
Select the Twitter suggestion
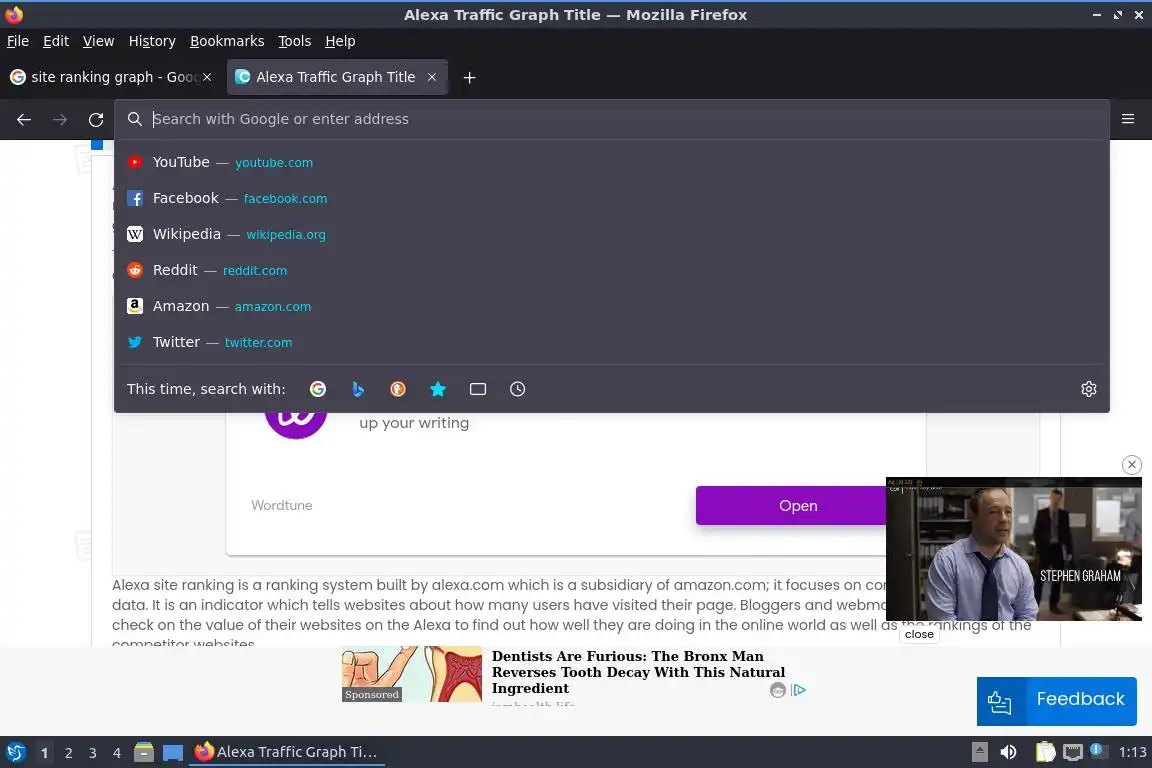[611, 342]
